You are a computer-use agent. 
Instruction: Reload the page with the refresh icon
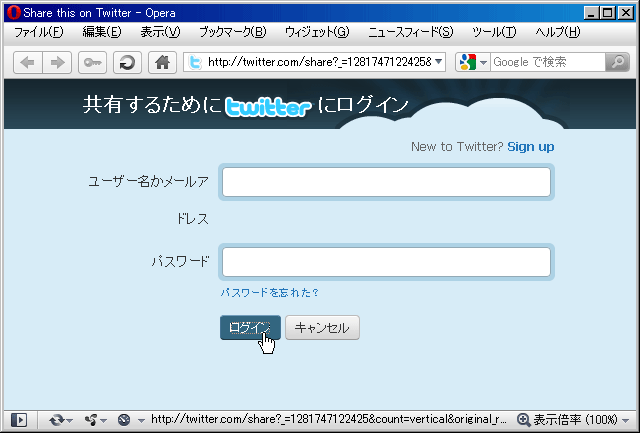pyautogui.click(x=127, y=63)
